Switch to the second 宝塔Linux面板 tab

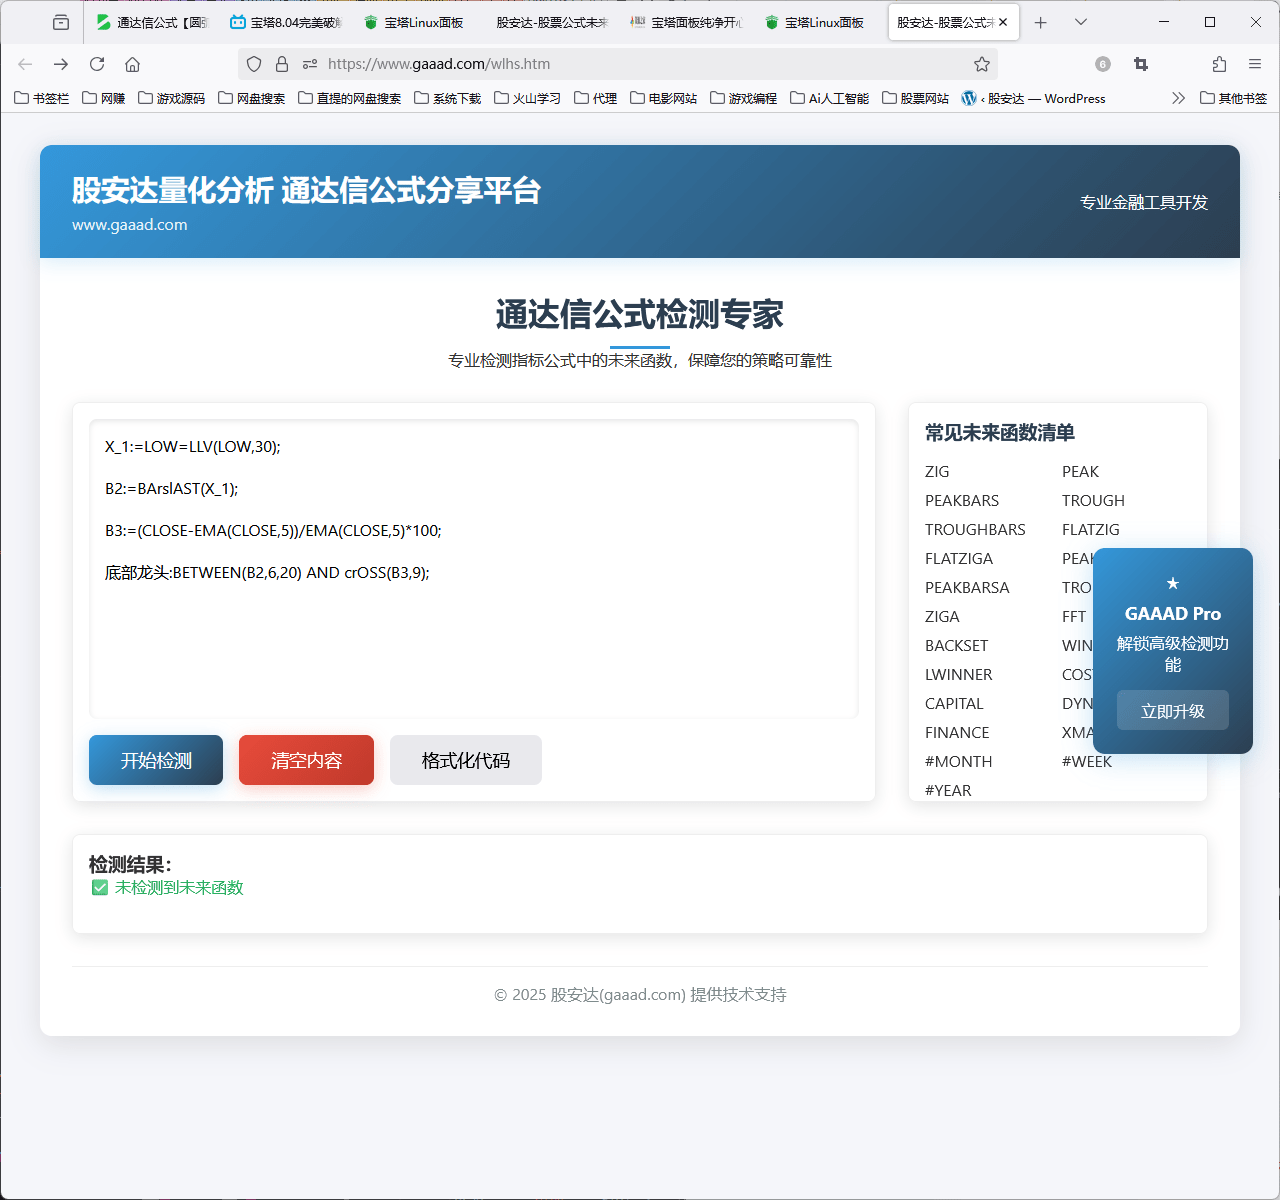pyautogui.click(x=821, y=22)
